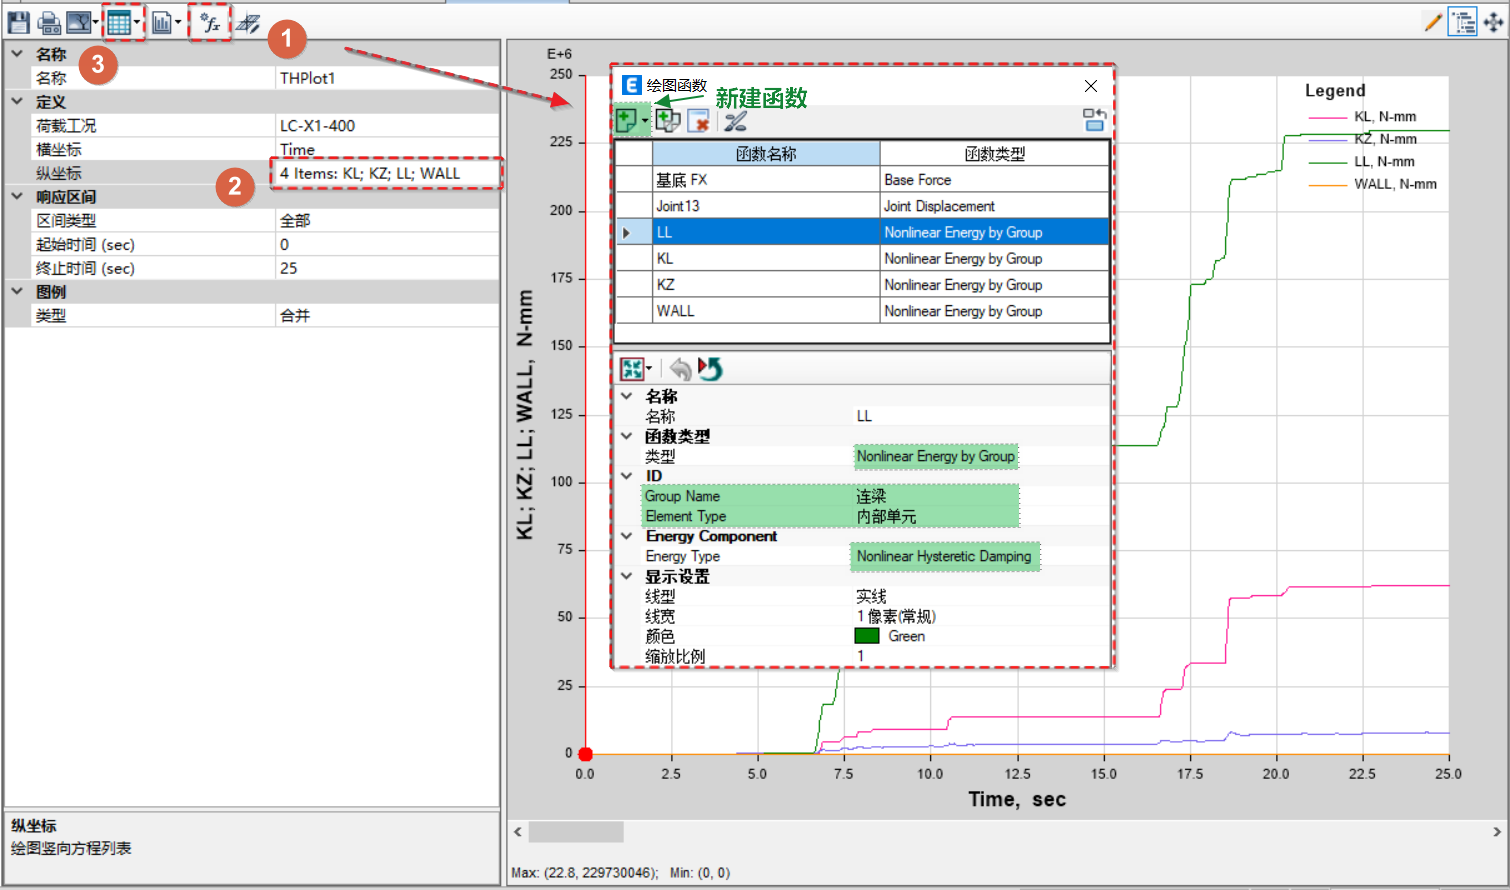Click the undo arrow in the properties toolbar
The width and height of the screenshot is (1510, 890).
click(681, 369)
